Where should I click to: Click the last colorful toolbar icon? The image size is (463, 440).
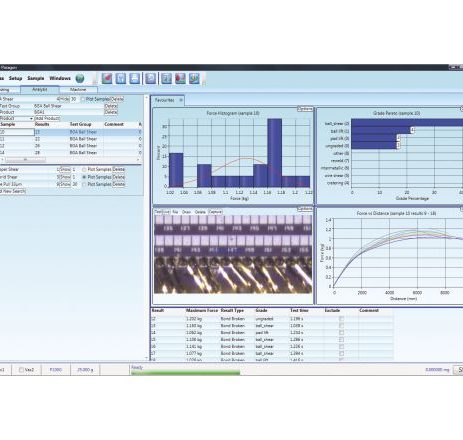(x=194, y=79)
